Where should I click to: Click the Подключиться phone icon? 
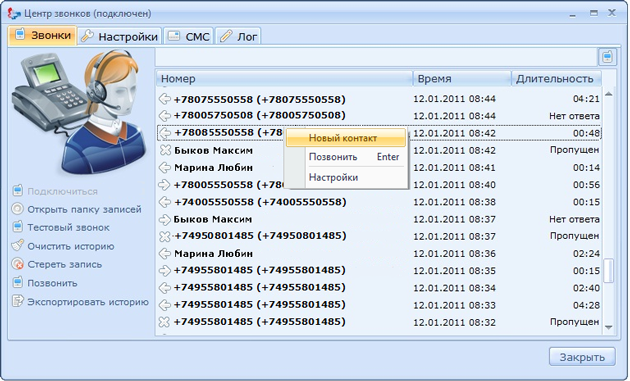coord(18,190)
